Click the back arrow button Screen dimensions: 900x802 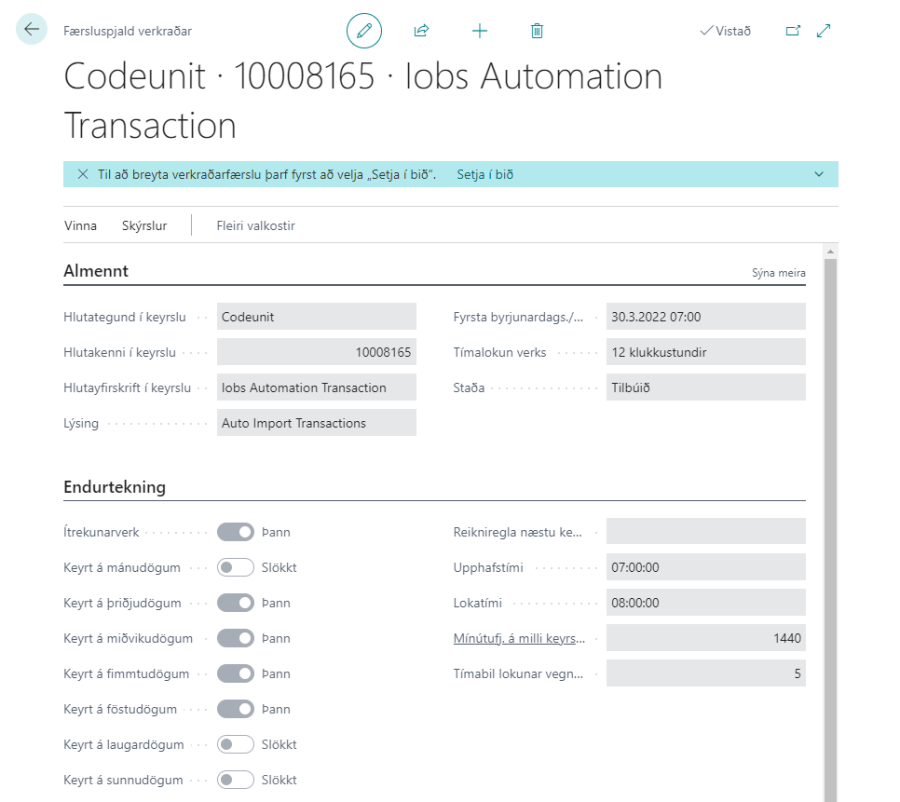point(32,30)
